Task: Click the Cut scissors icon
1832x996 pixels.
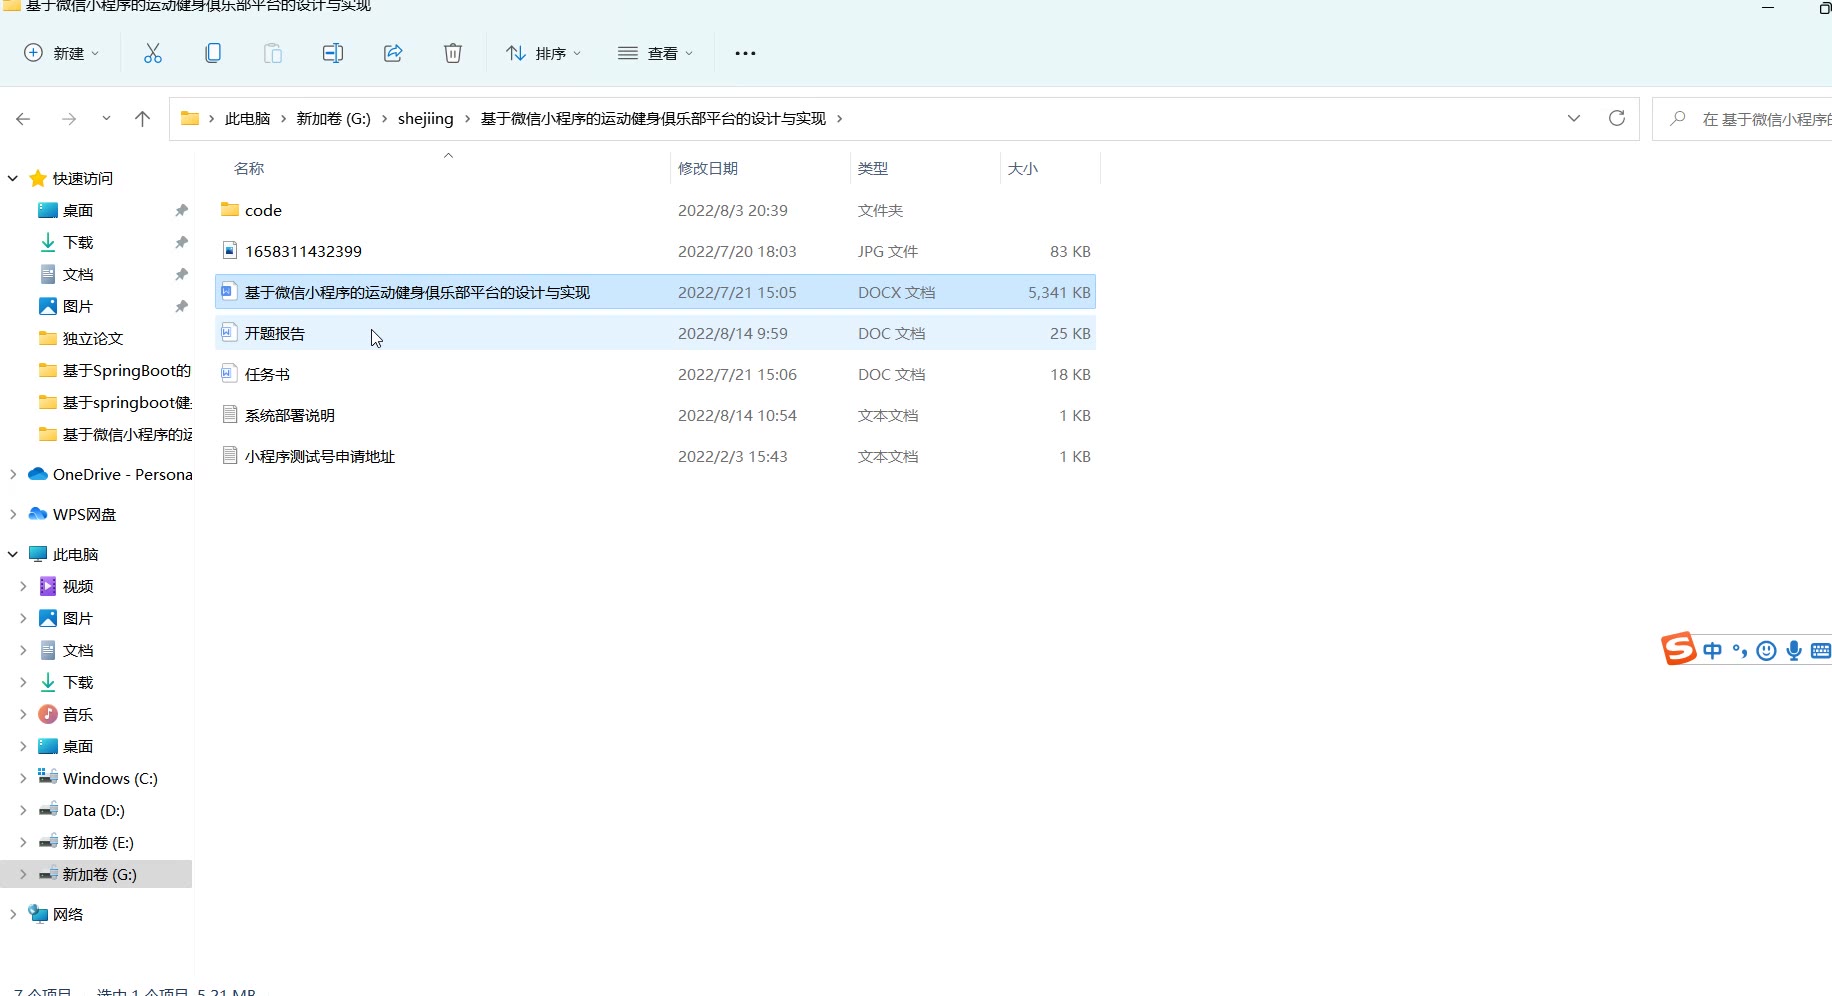Action: (x=153, y=53)
